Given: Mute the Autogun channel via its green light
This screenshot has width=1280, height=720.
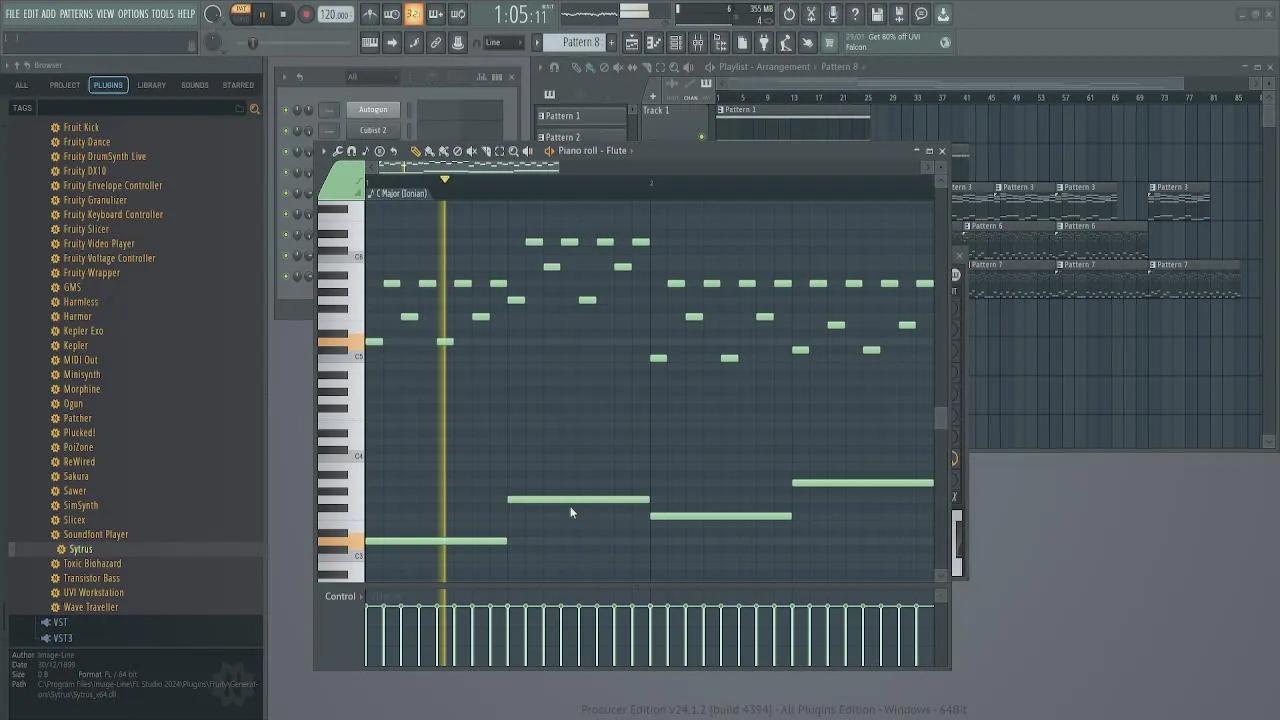Looking at the screenshot, I should pyautogui.click(x=285, y=110).
